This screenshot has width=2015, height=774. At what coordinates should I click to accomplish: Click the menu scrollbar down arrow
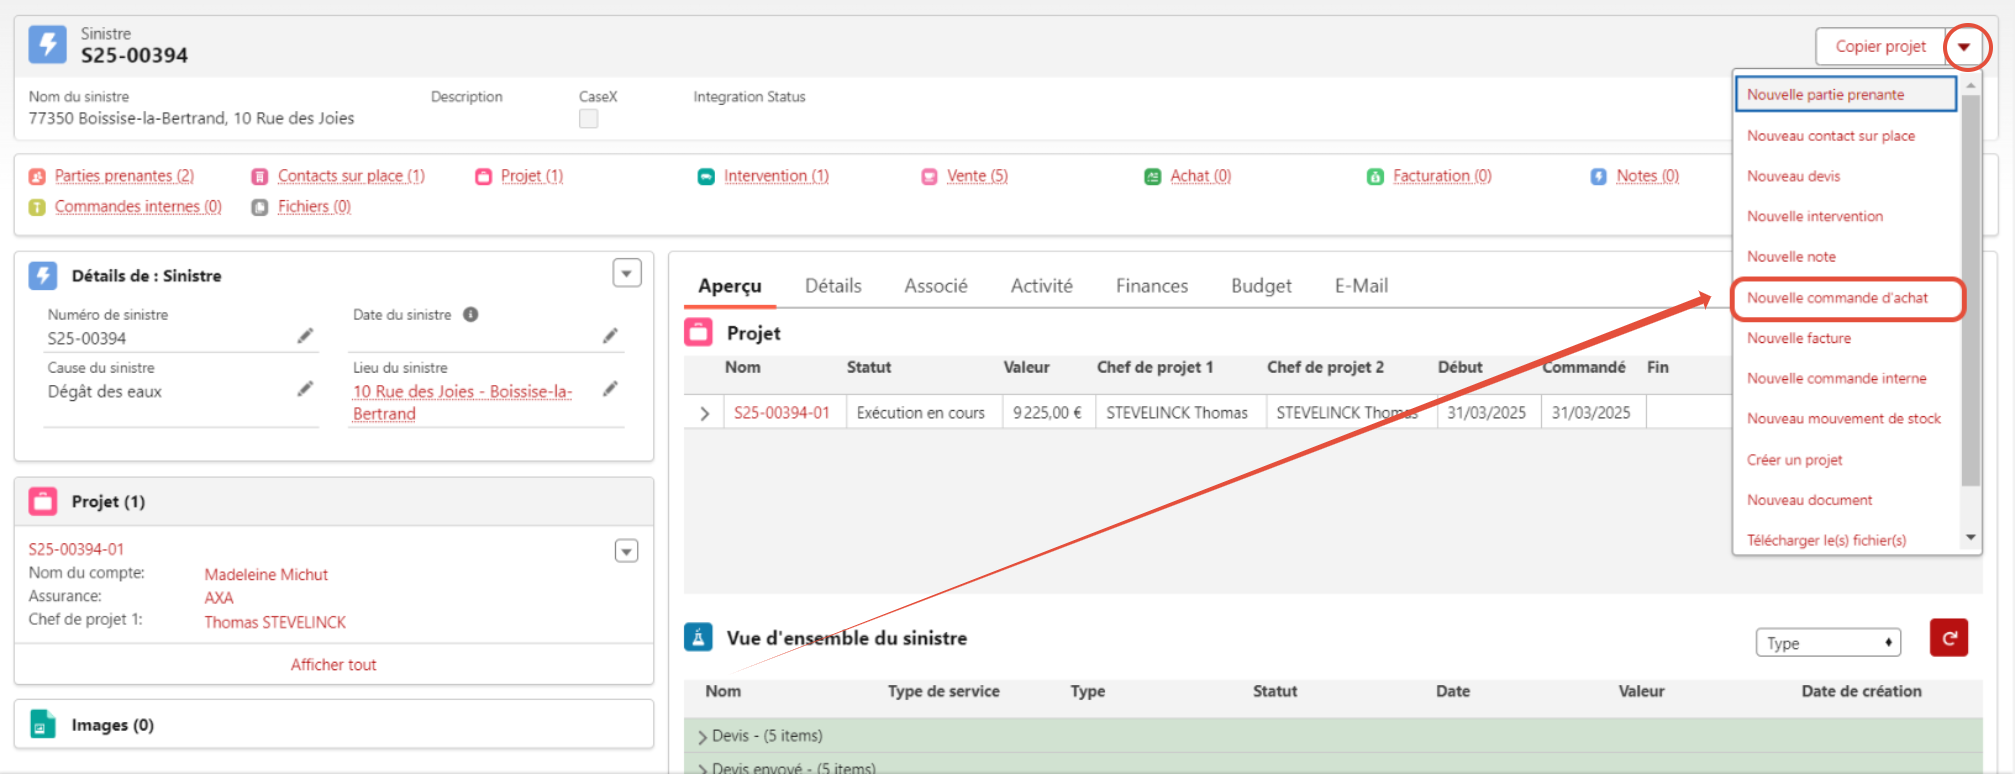[x=1971, y=538]
